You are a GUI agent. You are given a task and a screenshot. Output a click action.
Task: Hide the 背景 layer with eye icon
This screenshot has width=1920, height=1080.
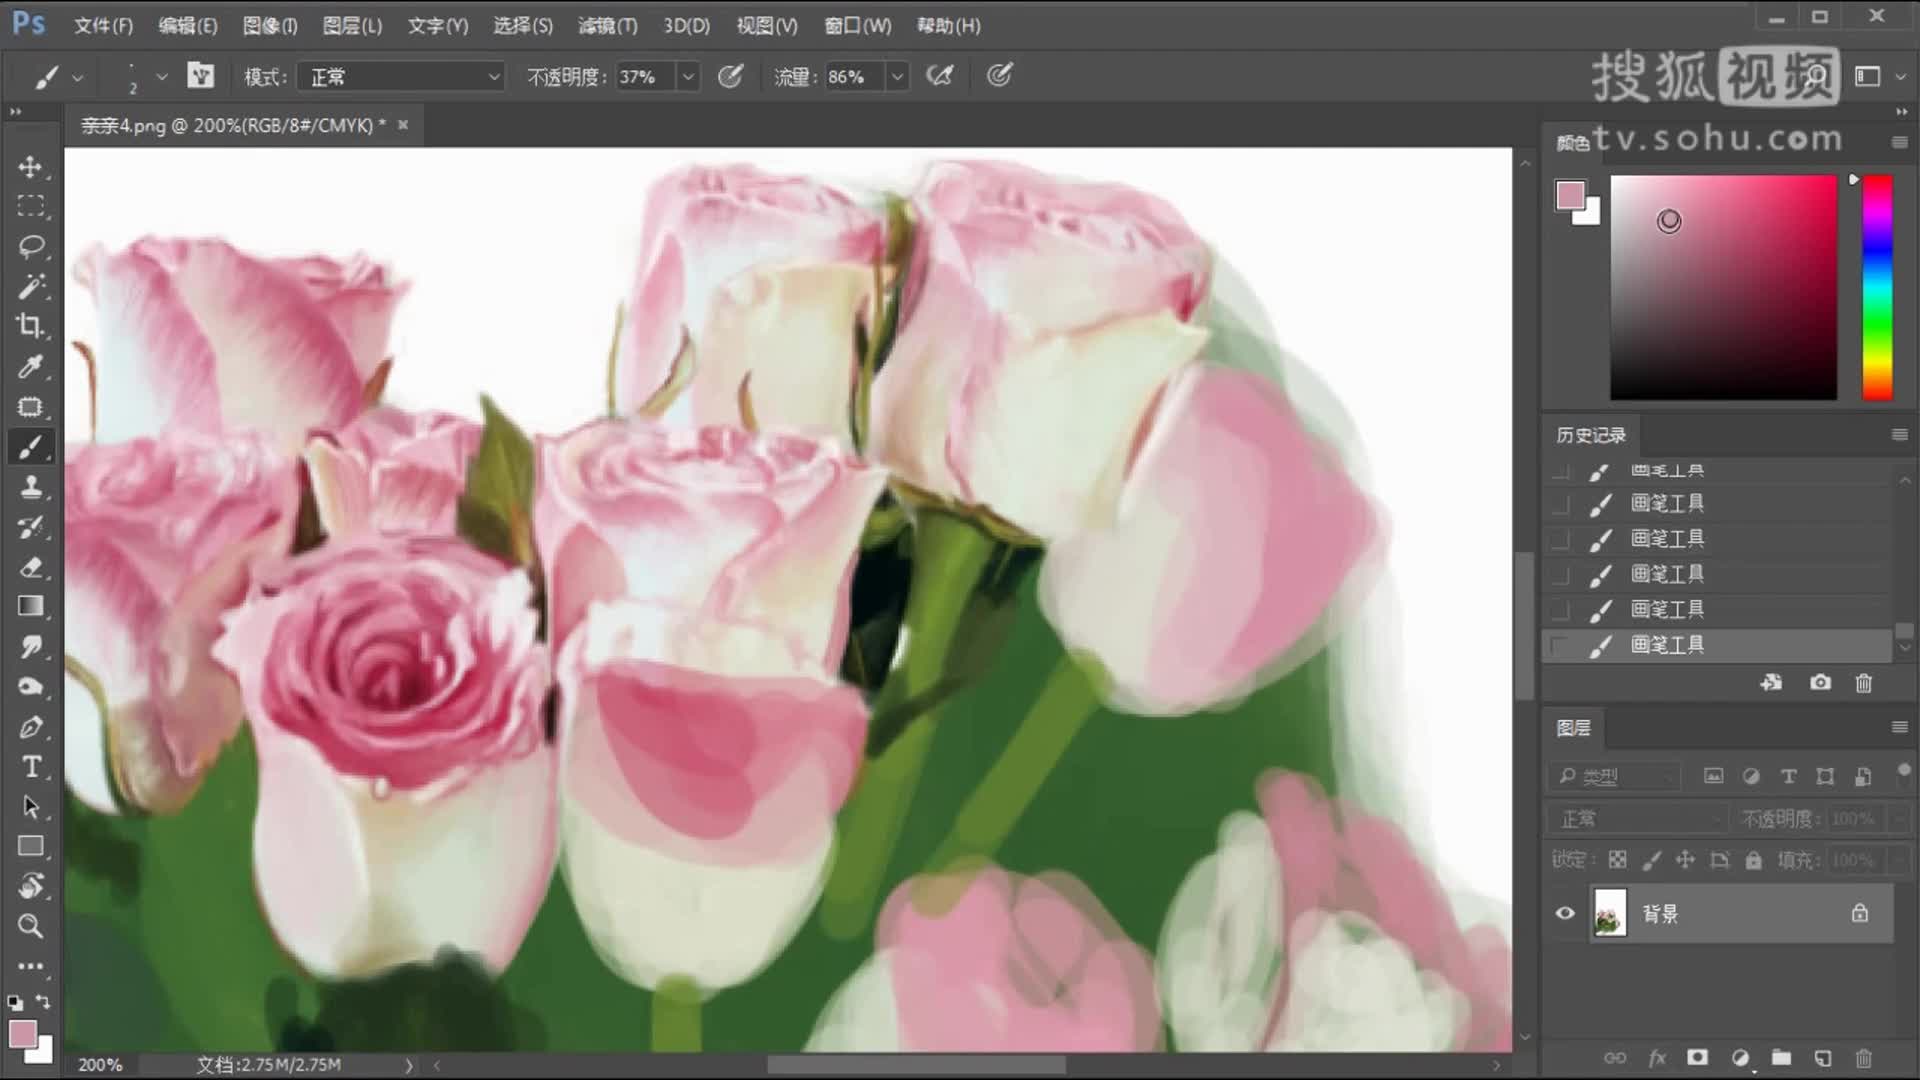(x=1565, y=913)
